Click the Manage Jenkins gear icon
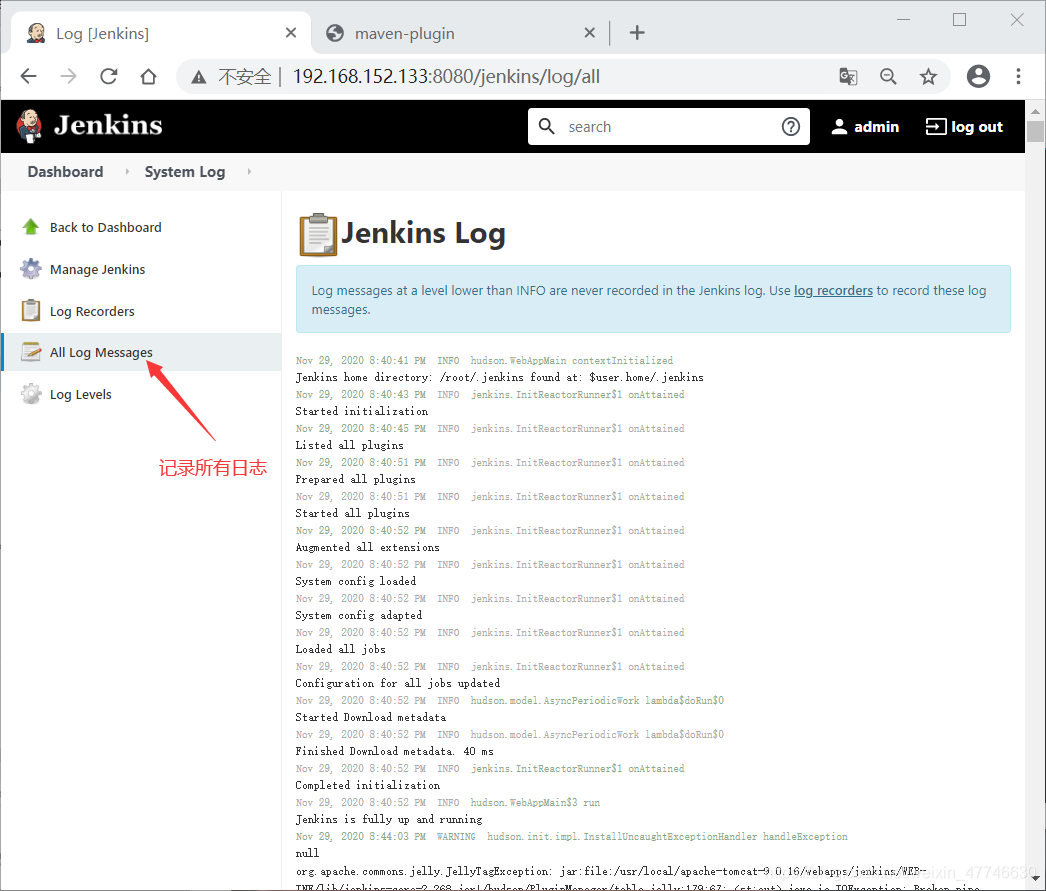The image size is (1046, 891). (x=31, y=269)
